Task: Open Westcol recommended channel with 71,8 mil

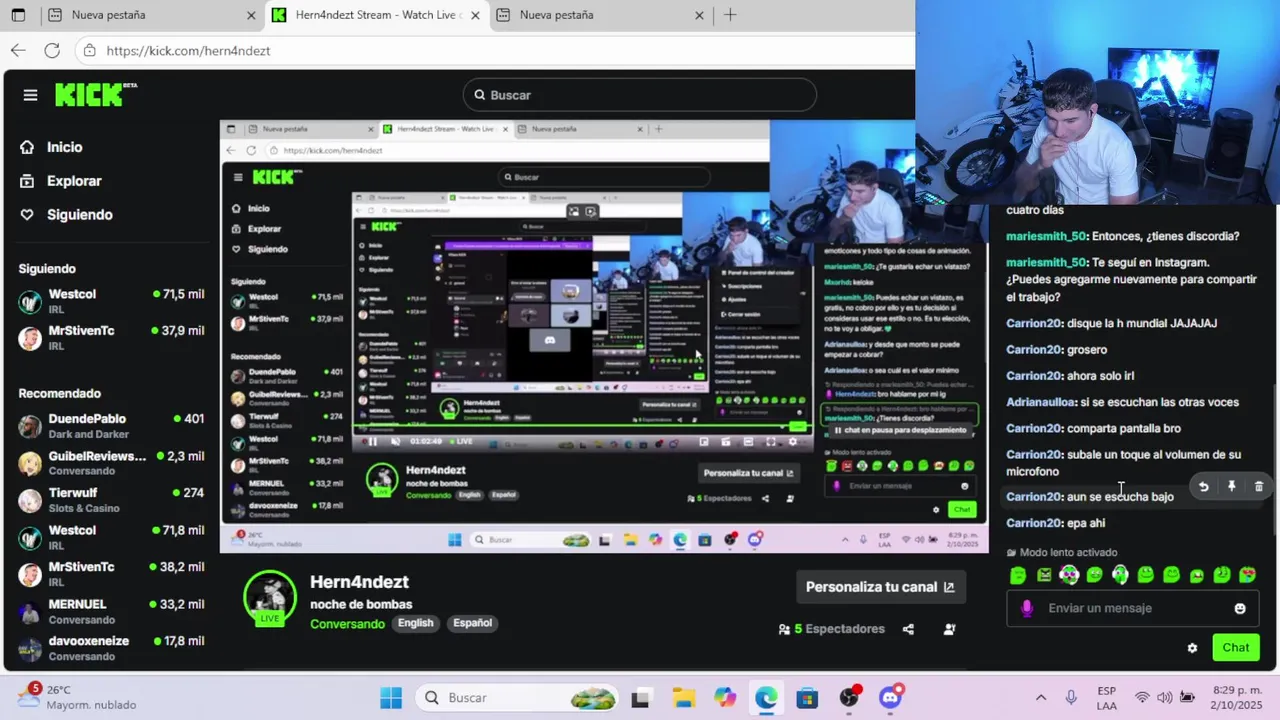Action: (x=111, y=537)
